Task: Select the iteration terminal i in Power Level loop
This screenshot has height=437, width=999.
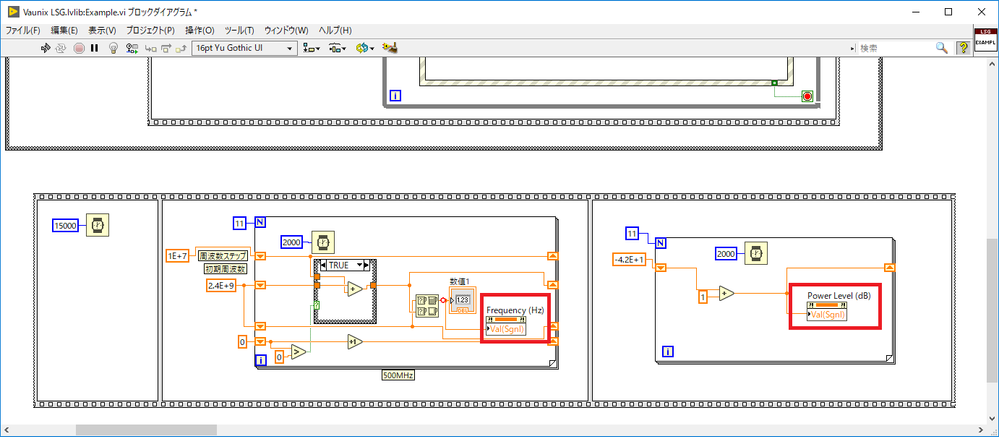Action: click(668, 351)
